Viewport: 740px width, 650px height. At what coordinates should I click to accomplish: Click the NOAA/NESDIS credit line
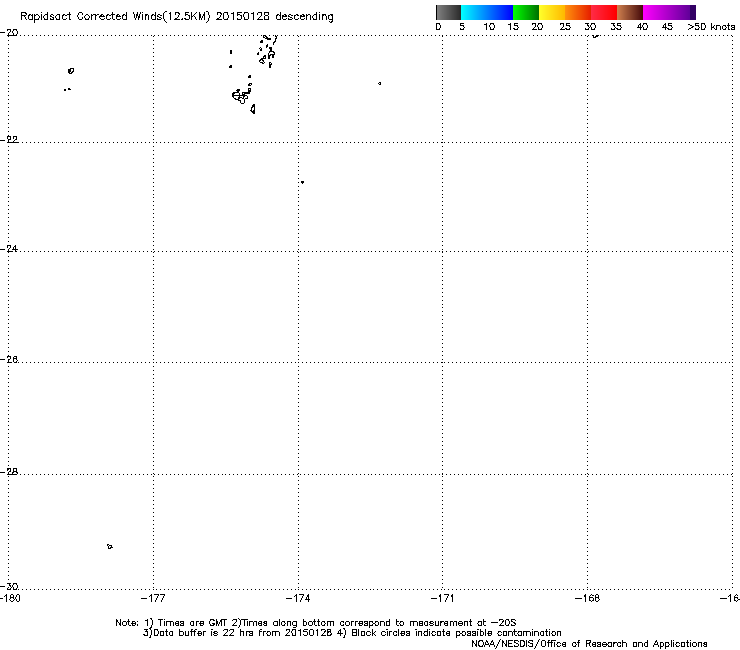589,644
